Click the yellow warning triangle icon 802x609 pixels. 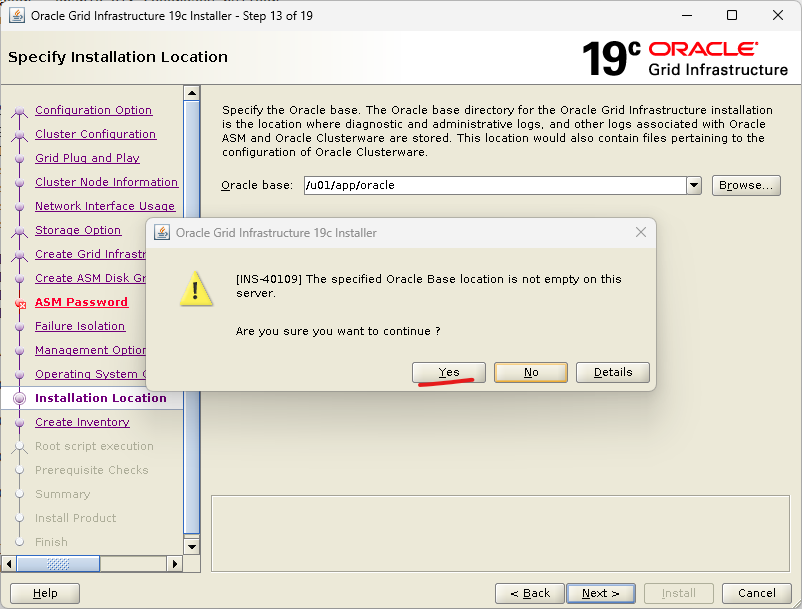(196, 289)
